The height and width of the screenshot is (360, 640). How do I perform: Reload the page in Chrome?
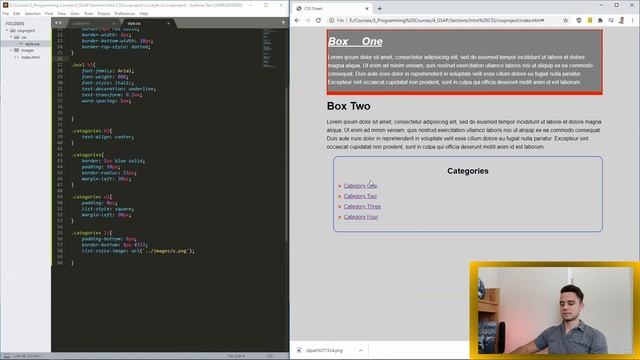tap(318, 20)
